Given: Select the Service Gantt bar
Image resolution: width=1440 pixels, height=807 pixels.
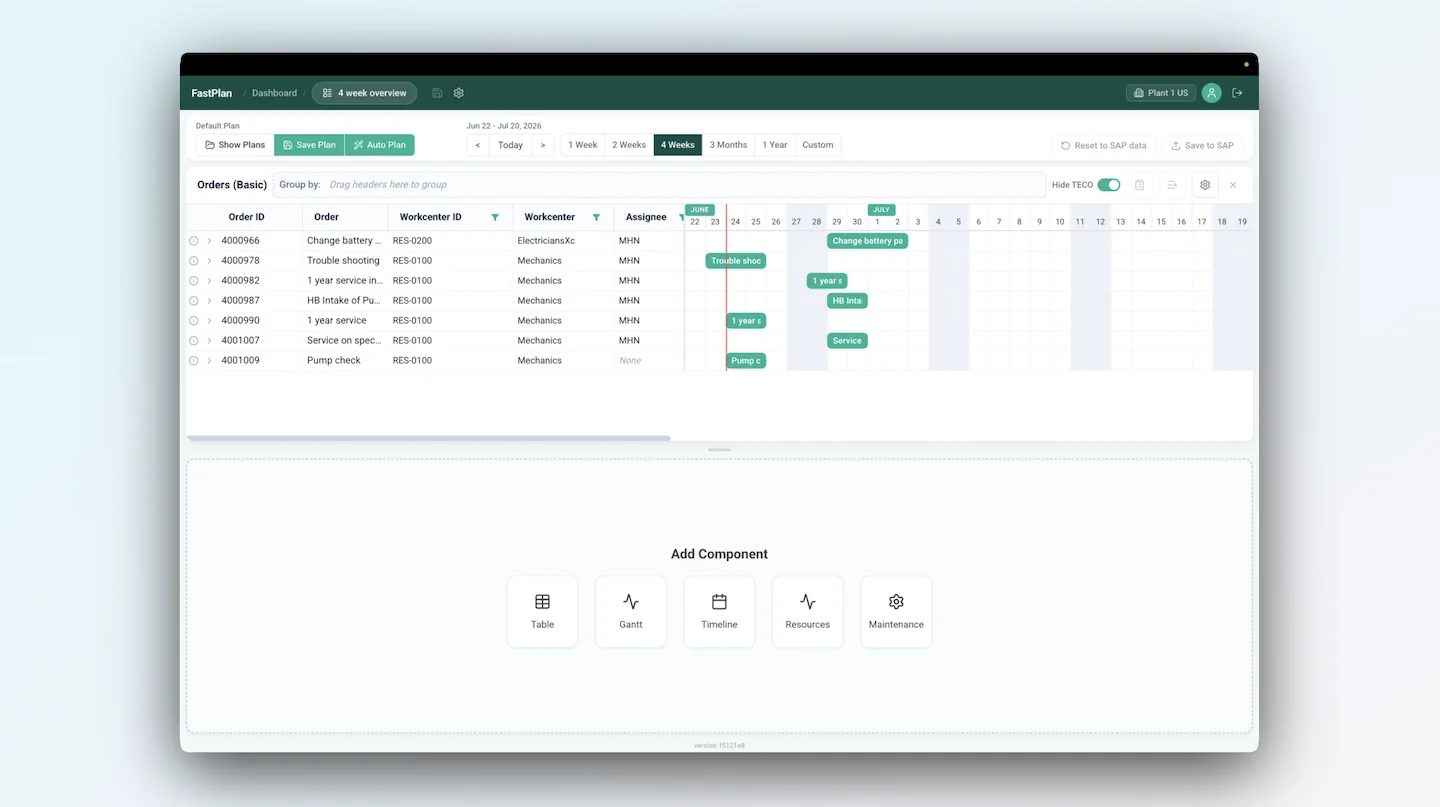Looking at the screenshot, I should tap(847, 341).
